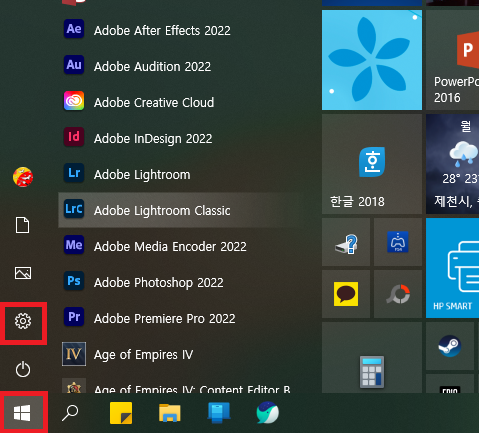
Task: Open the HP Smart tile
Action: click(x=452, y=268)
